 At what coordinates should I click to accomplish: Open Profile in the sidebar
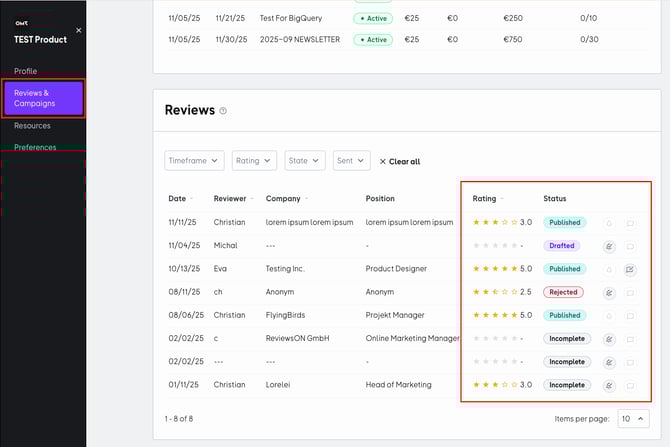(26, 71)
